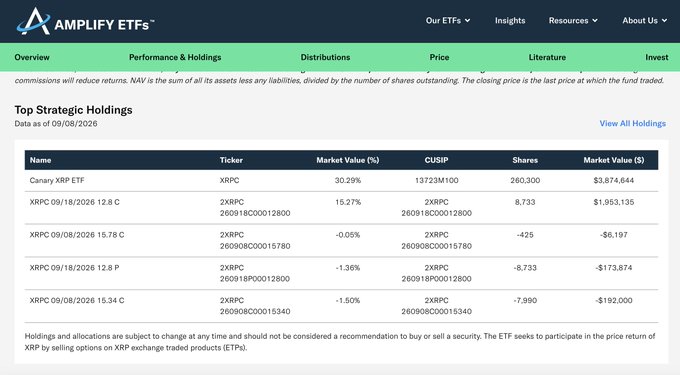Click the -$6,197 value cell
The width and height of the screenshot is (680, 375).
point(614,235)
